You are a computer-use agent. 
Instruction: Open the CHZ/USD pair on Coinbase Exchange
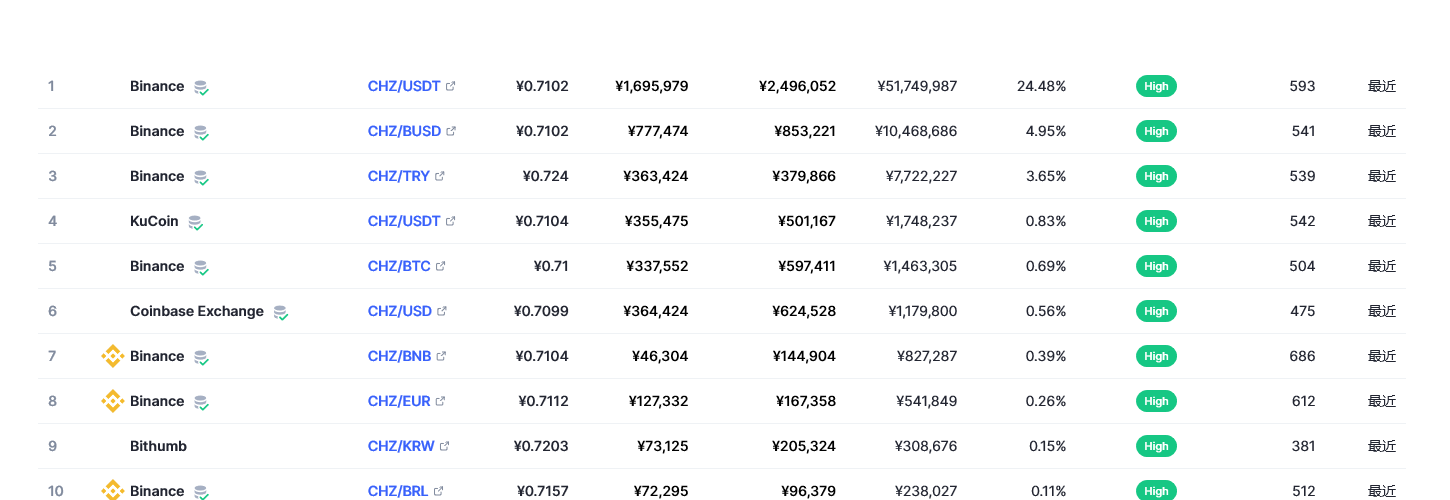coord(400,311)
